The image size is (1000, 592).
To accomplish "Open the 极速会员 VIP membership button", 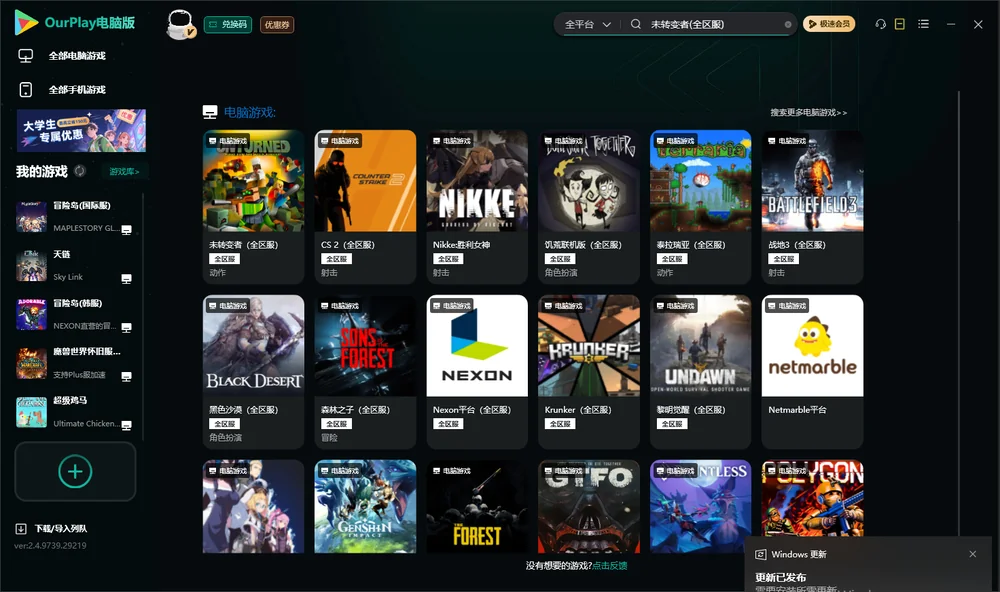I will tap(829, 24).
